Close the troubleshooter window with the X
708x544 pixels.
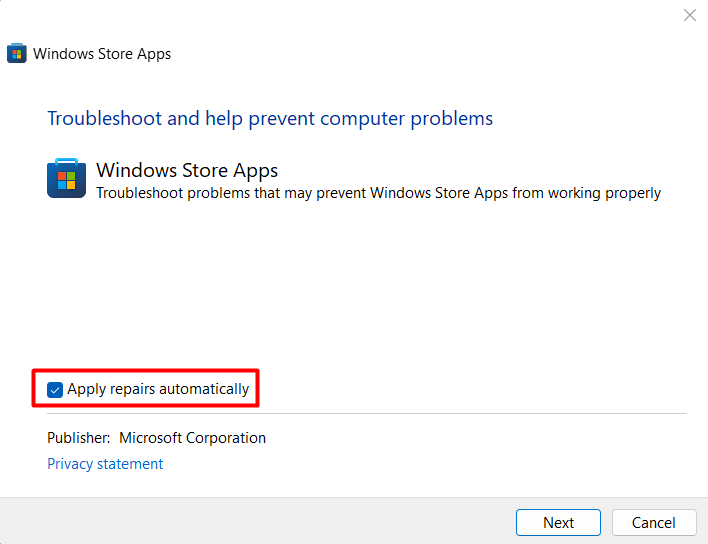[x=689, y=15]
